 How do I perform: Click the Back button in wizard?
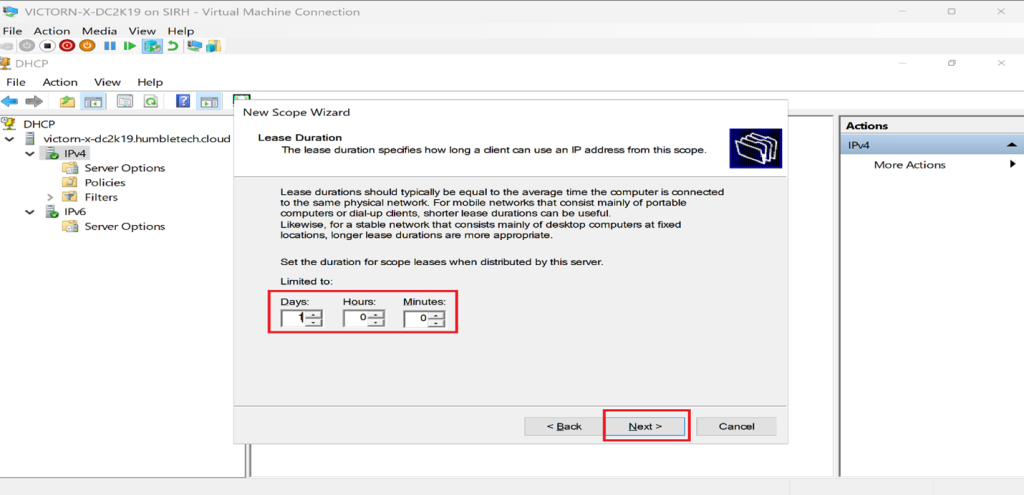click(563, 426)
